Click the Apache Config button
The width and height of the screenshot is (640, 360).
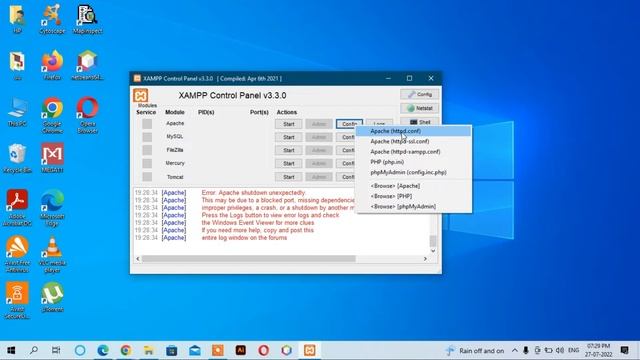coord(349,123)
